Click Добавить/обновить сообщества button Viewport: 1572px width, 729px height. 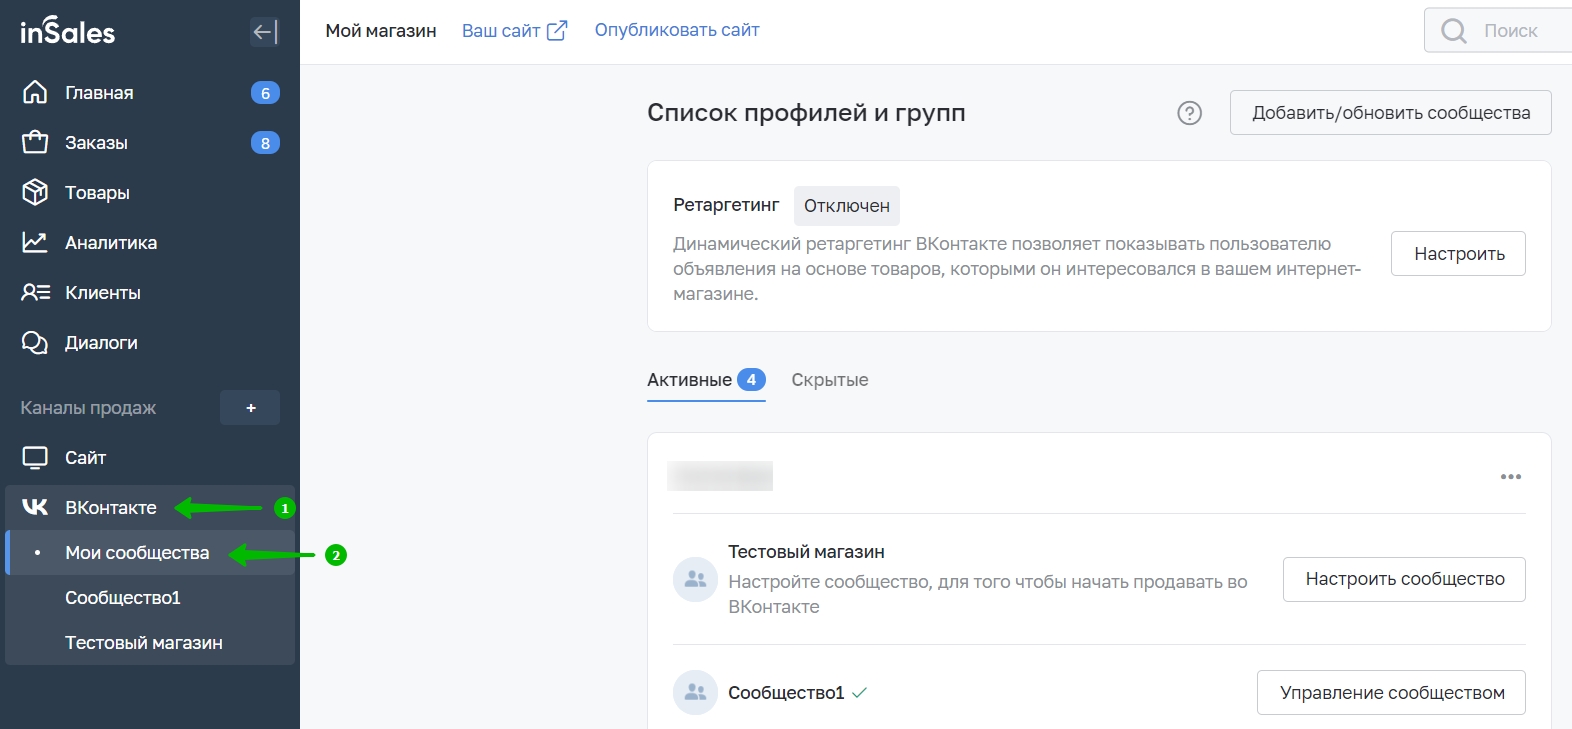pyautogui.click(x=1391, y=113)
